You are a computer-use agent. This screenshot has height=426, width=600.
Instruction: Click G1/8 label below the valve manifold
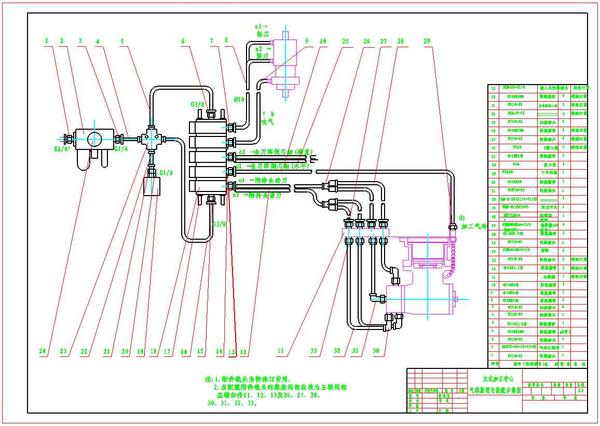coord(220,224)
